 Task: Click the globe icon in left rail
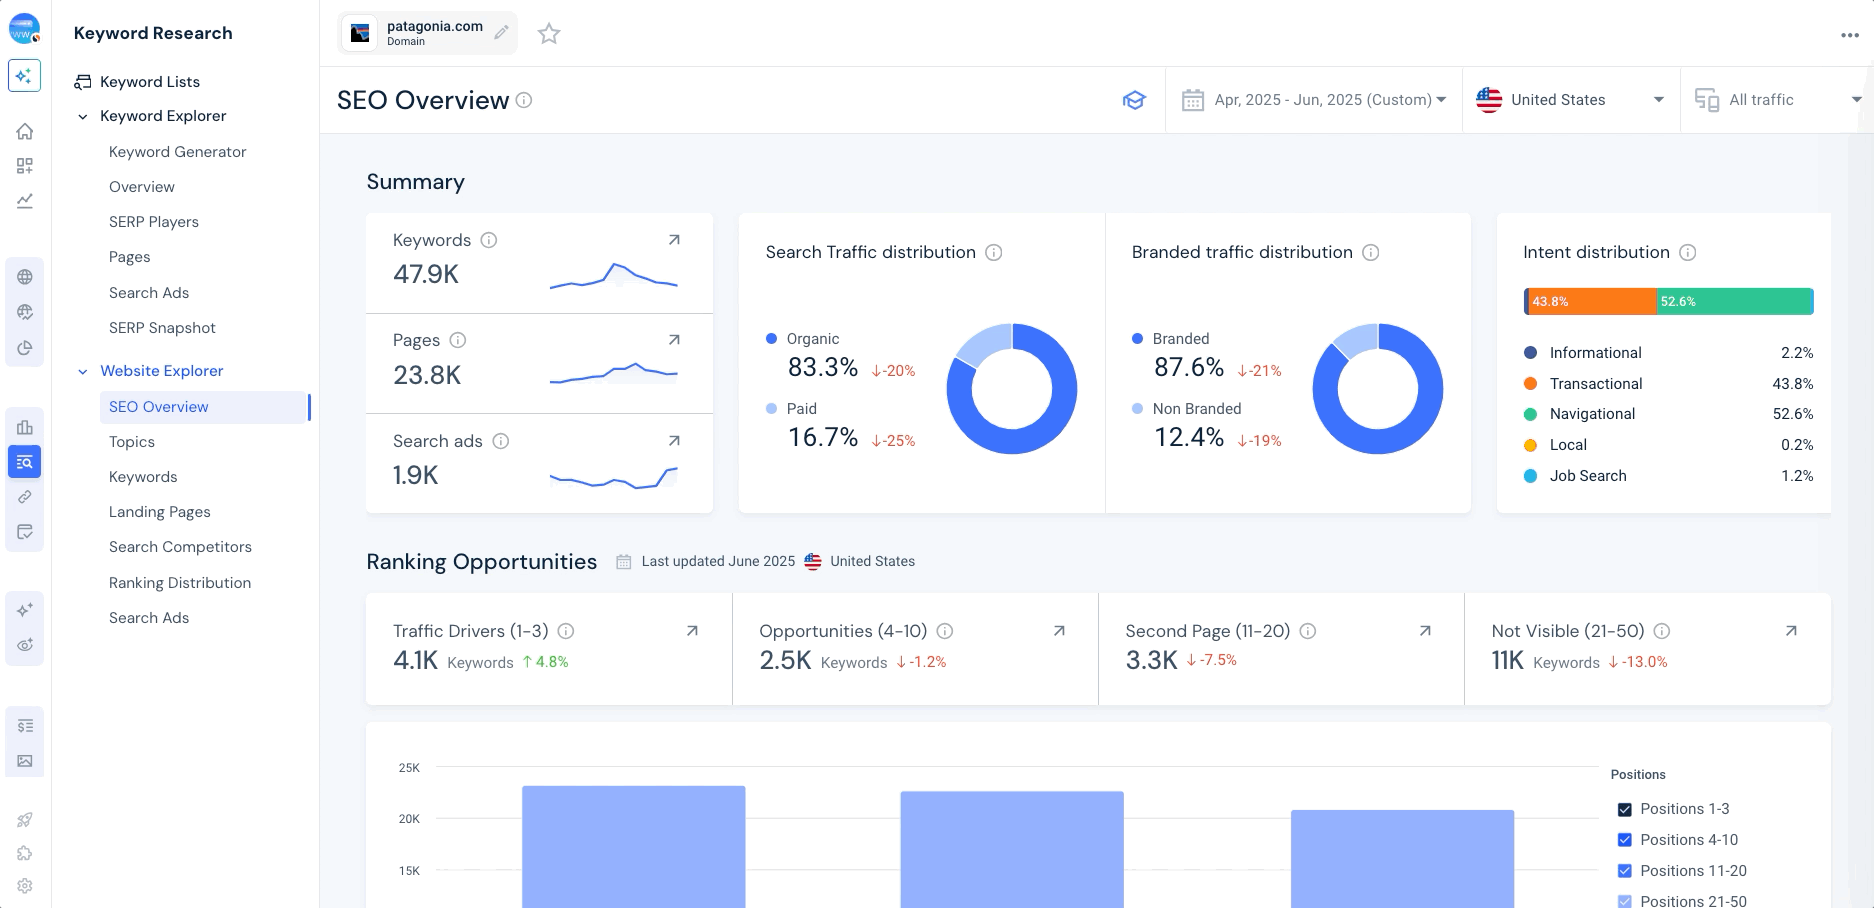tap(25, 277)
